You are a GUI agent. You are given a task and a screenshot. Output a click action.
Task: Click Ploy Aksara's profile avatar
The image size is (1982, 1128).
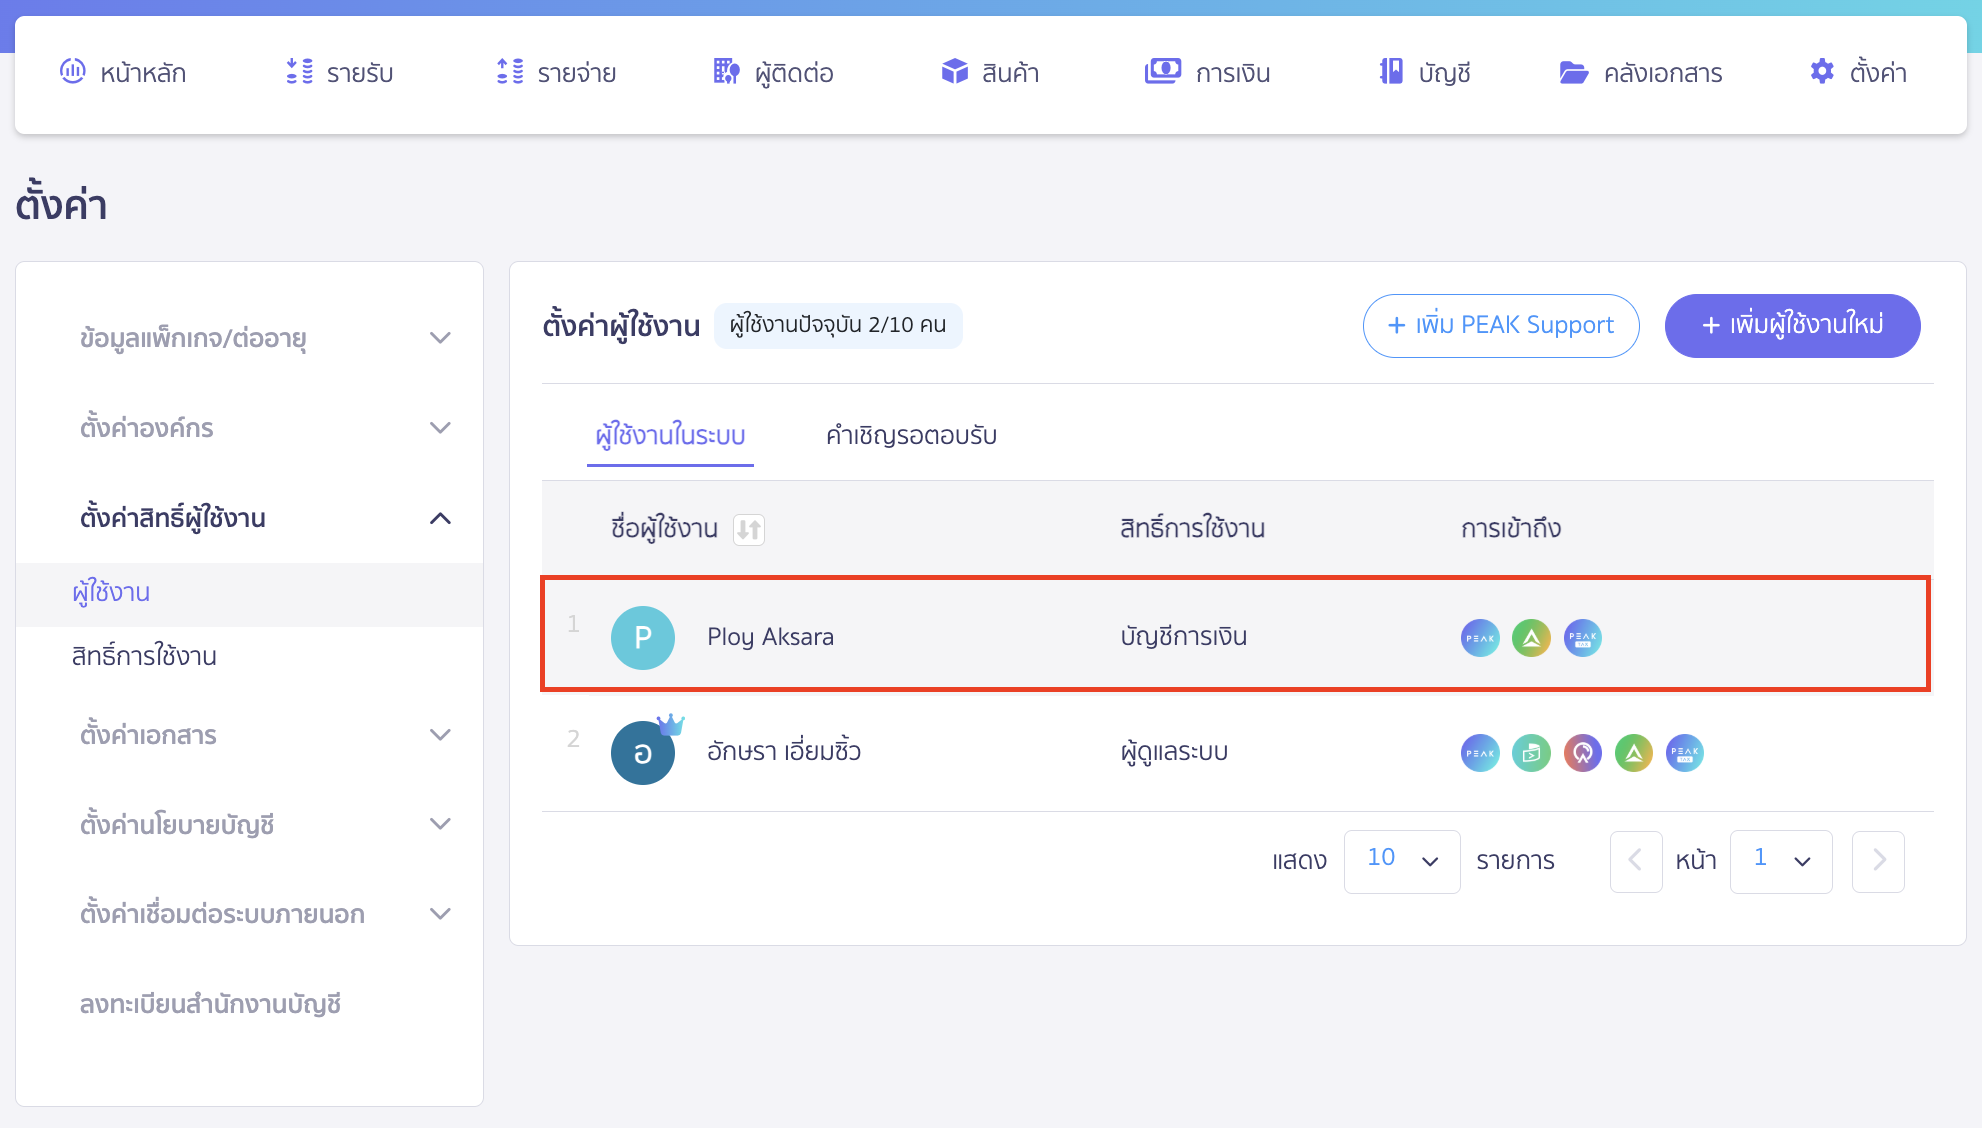[643, 637]
